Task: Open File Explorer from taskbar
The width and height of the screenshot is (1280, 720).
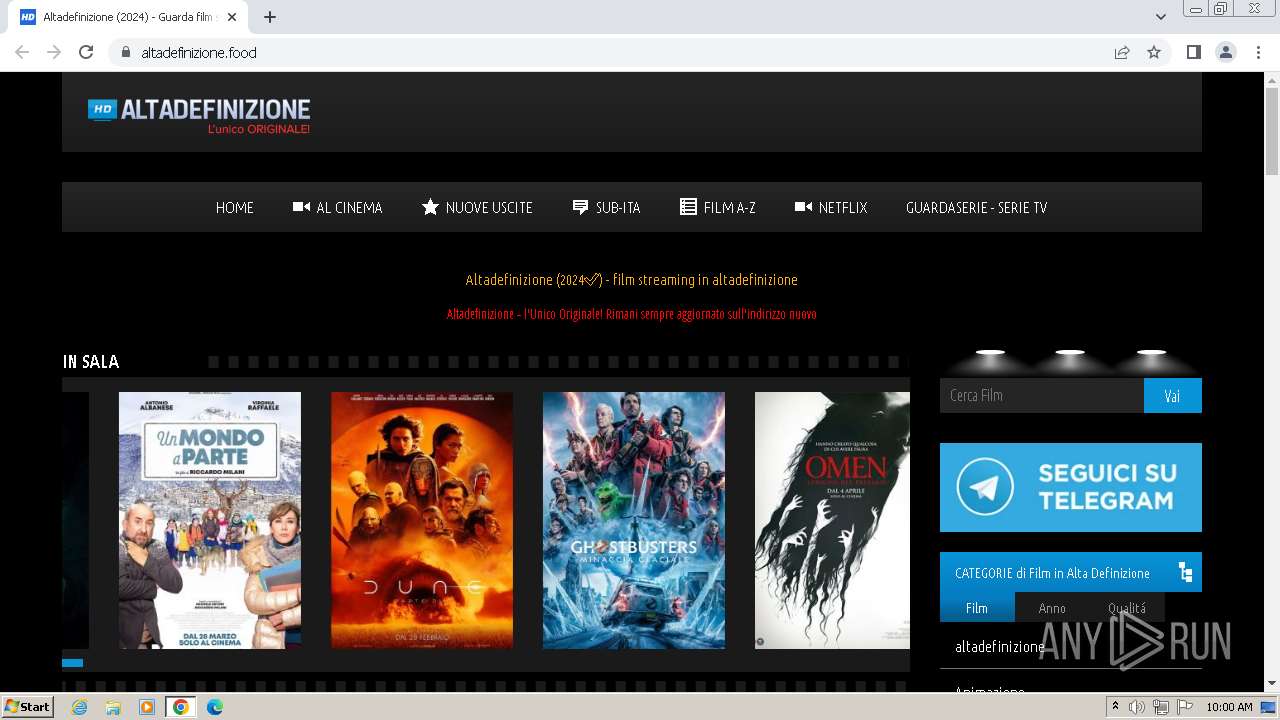Action: coord(113,707)
